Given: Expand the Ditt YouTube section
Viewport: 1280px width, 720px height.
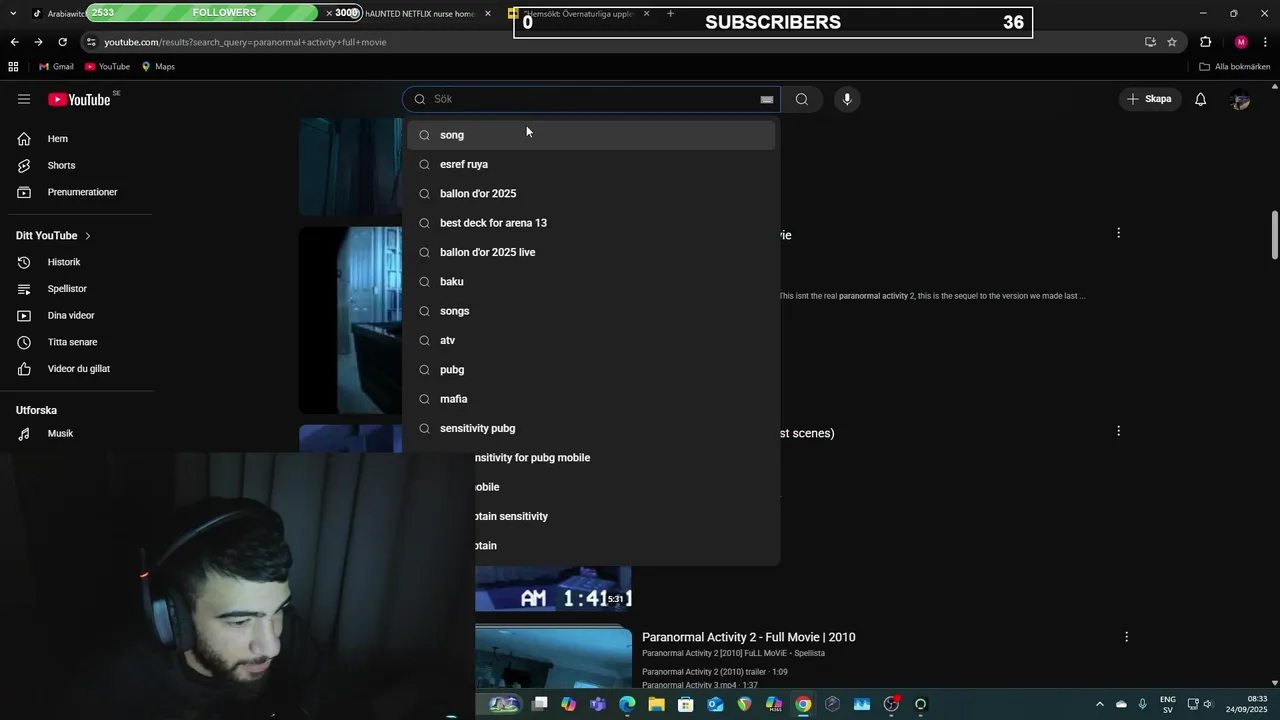Looking at the screenshot, I should point(53,236).
